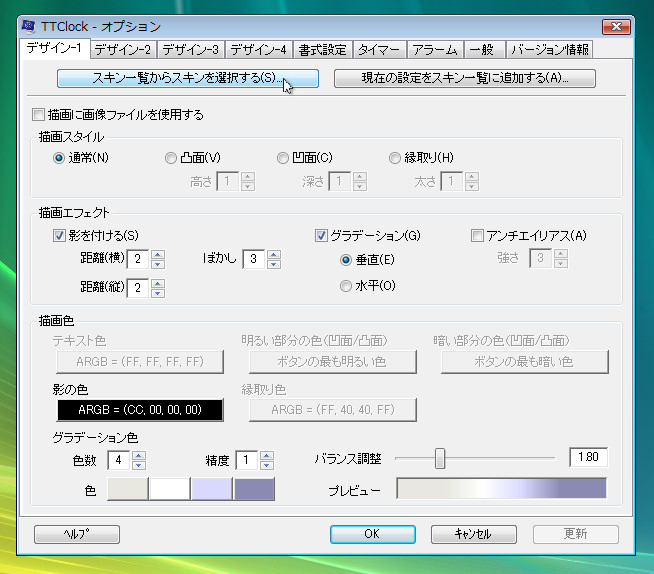This screenshot has width=654, height=574.
Task: Select 垂直(E) gradient direction
Action: pyautogui.click(x=346, y=260)
